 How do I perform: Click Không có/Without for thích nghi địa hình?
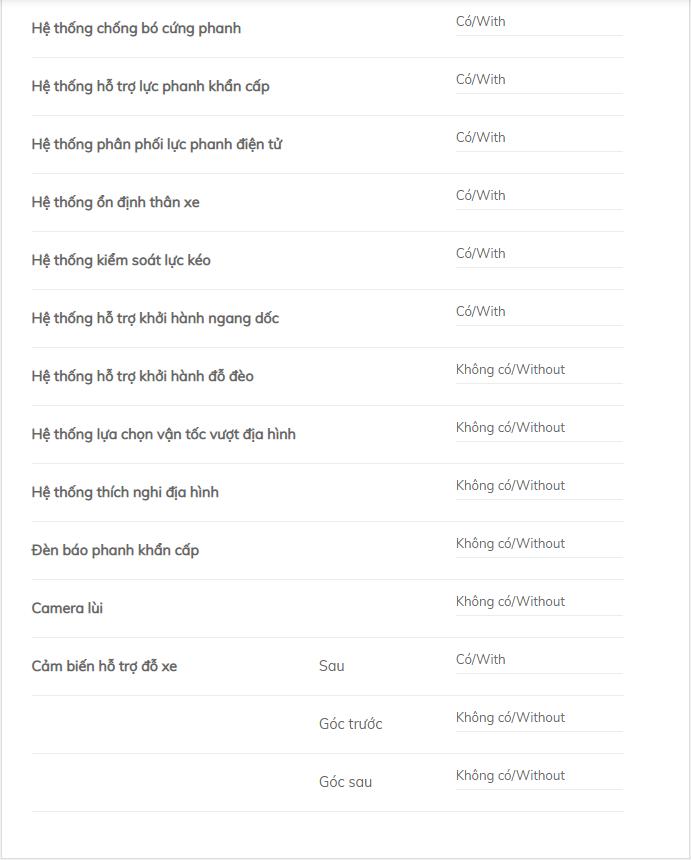(510, 485)
